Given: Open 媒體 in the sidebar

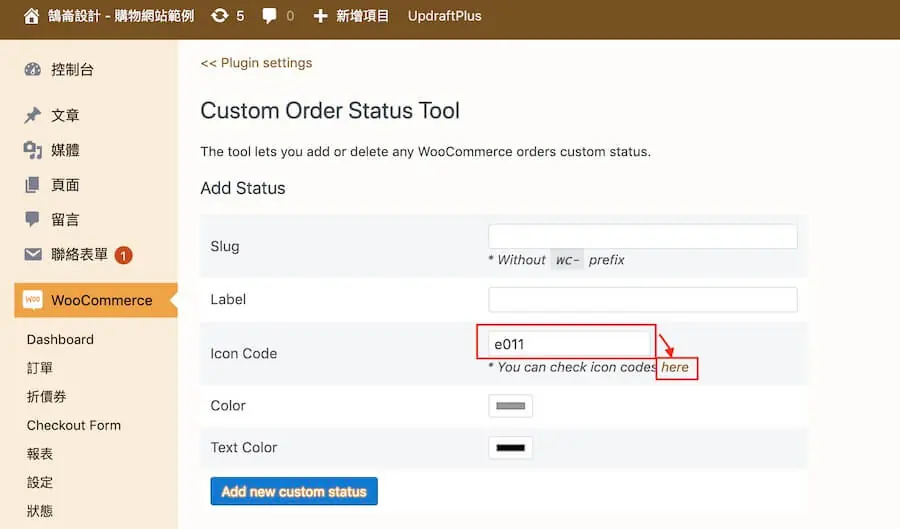Looking at the screenshot, I should point(65,150).
